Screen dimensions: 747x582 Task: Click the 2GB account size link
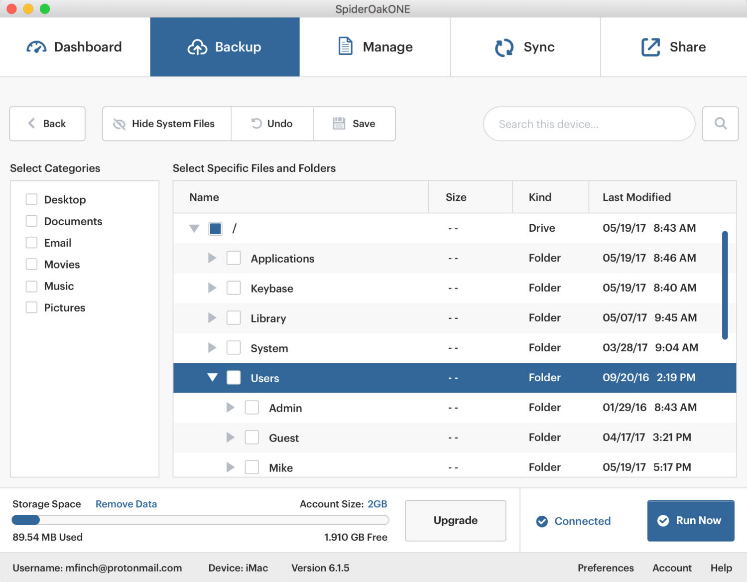tap(377, 504)
